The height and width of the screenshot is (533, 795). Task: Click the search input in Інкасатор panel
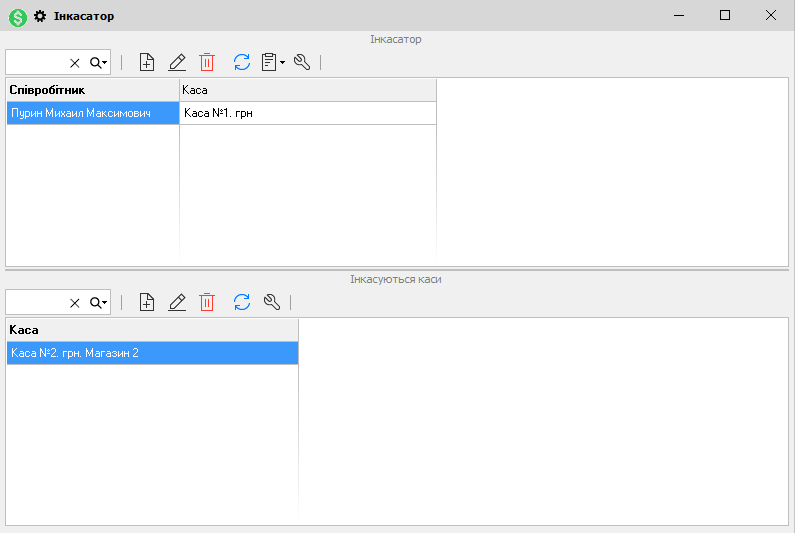tap(36, 63)
